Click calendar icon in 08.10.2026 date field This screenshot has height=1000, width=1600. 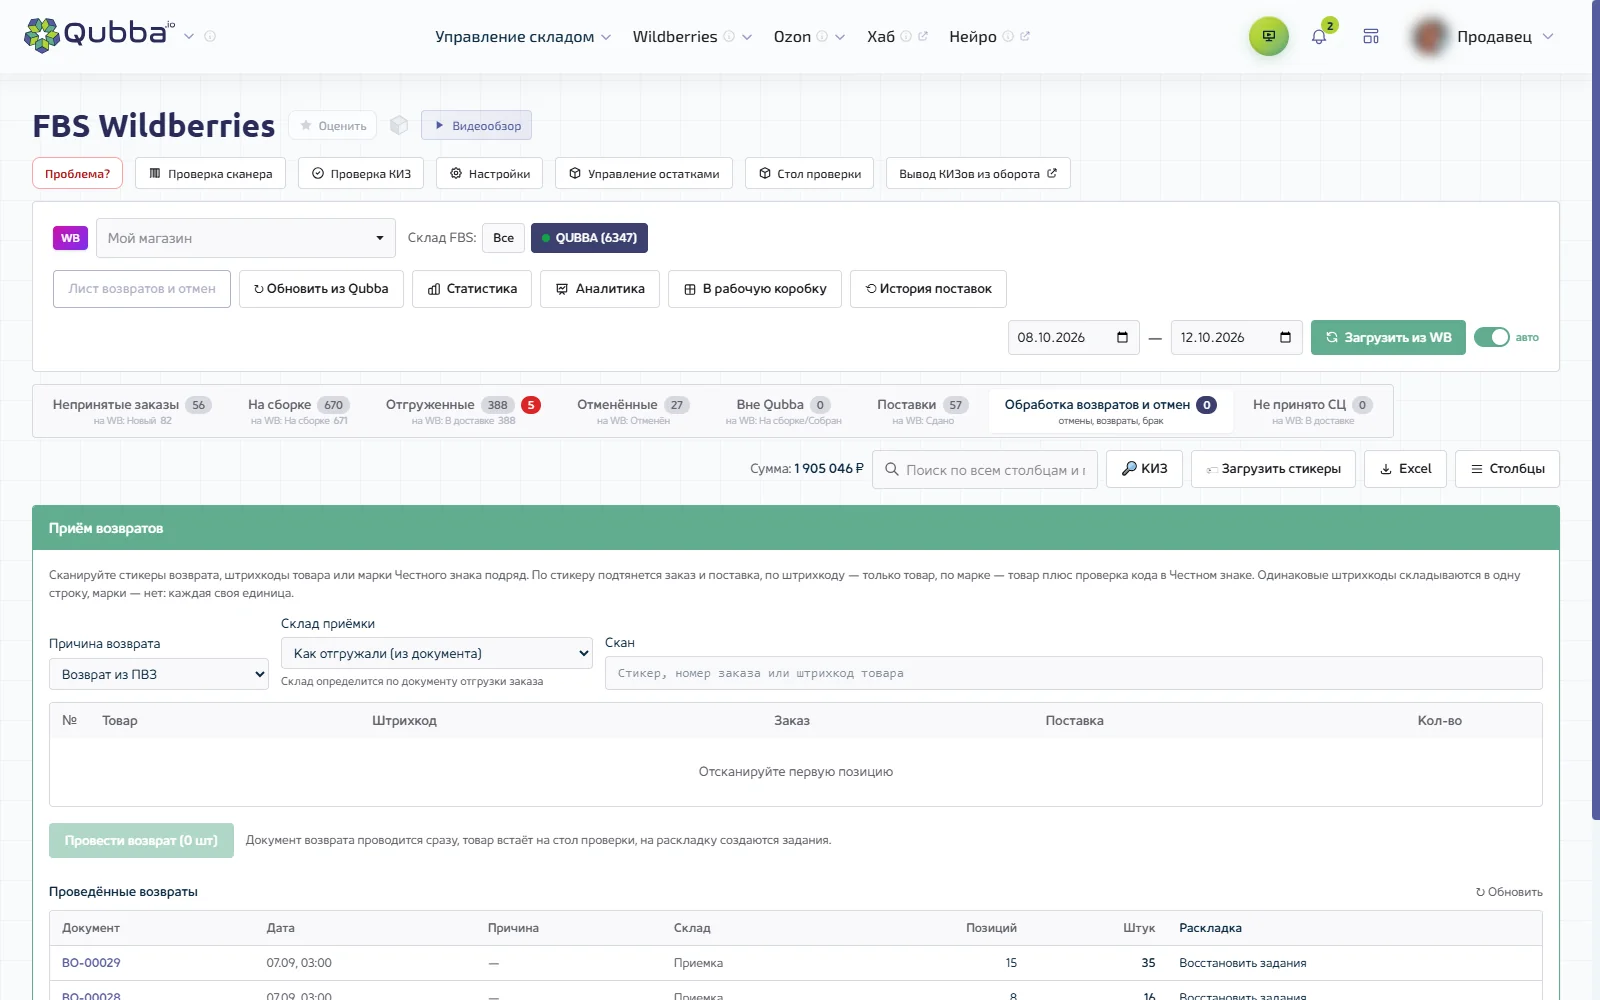1122,337
